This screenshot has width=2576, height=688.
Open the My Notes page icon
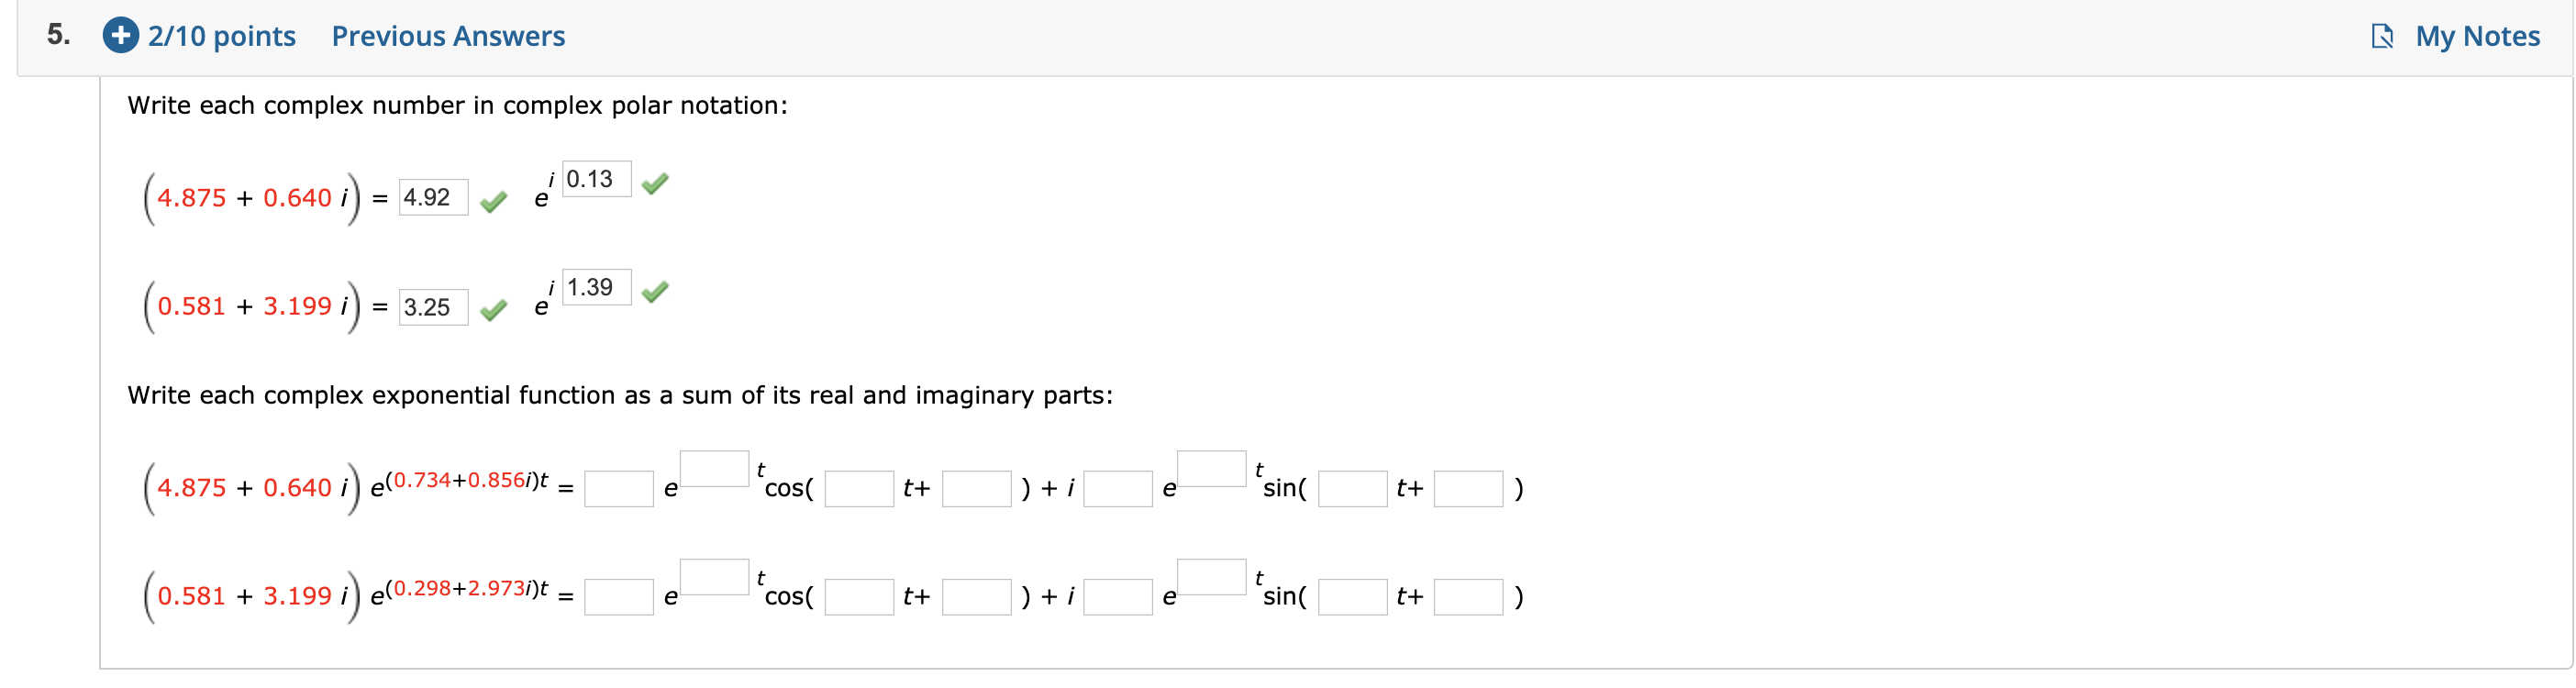pos(2381,37)
